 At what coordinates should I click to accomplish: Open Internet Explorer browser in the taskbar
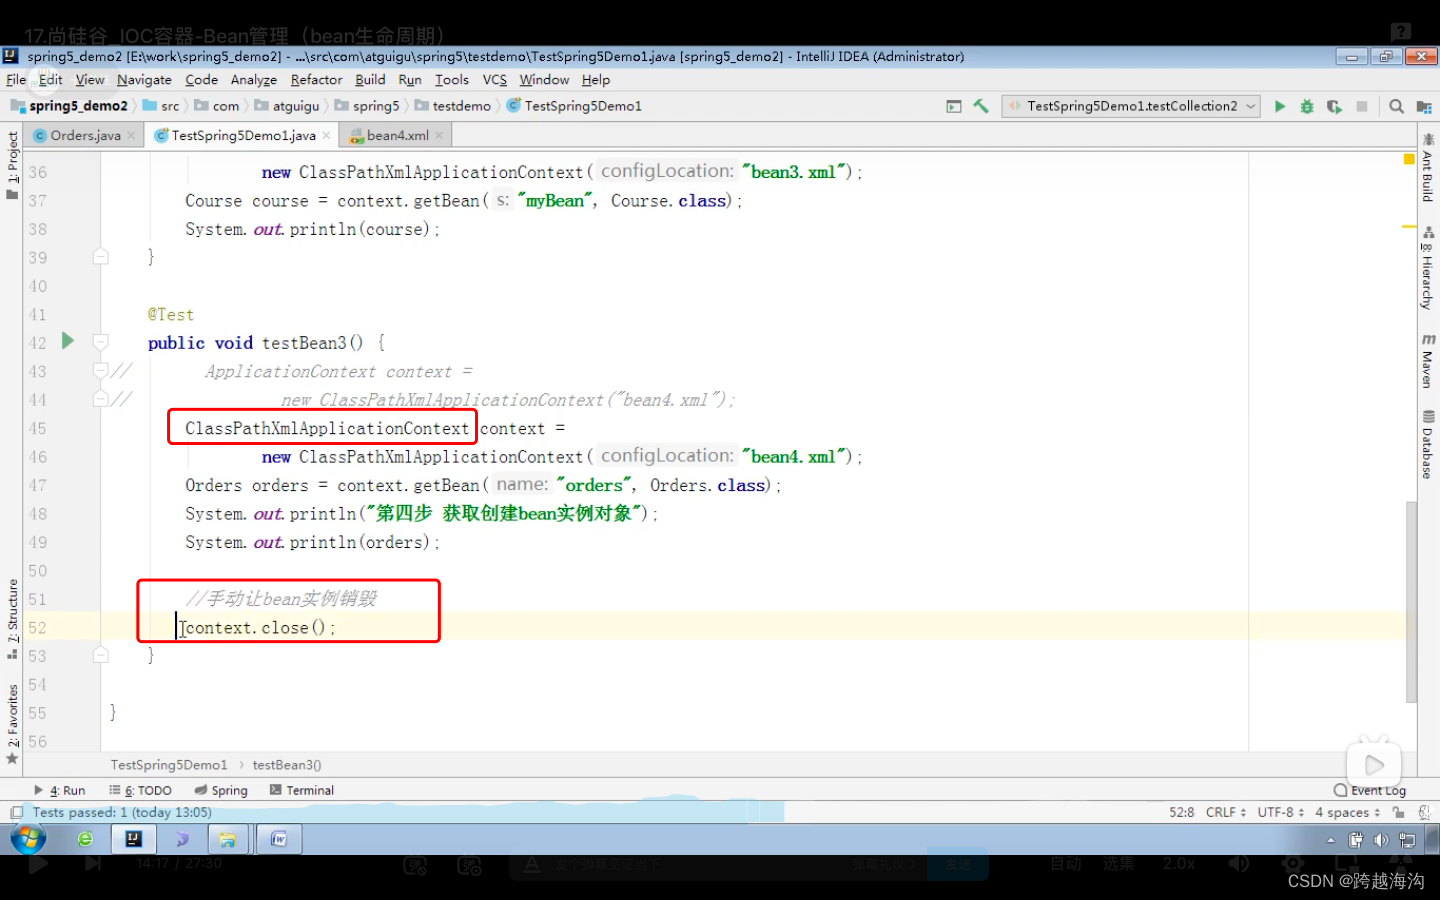coord(85,839)
